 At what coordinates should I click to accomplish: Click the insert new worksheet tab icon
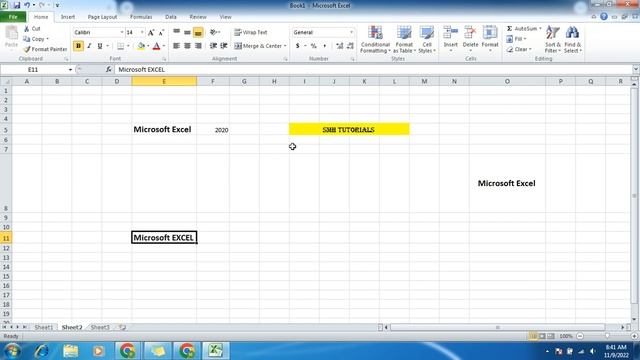pos(122,327)
